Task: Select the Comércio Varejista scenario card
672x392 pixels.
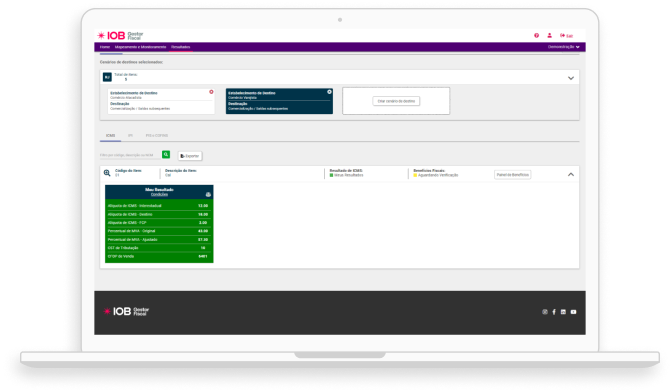Action: click(279, 101)
